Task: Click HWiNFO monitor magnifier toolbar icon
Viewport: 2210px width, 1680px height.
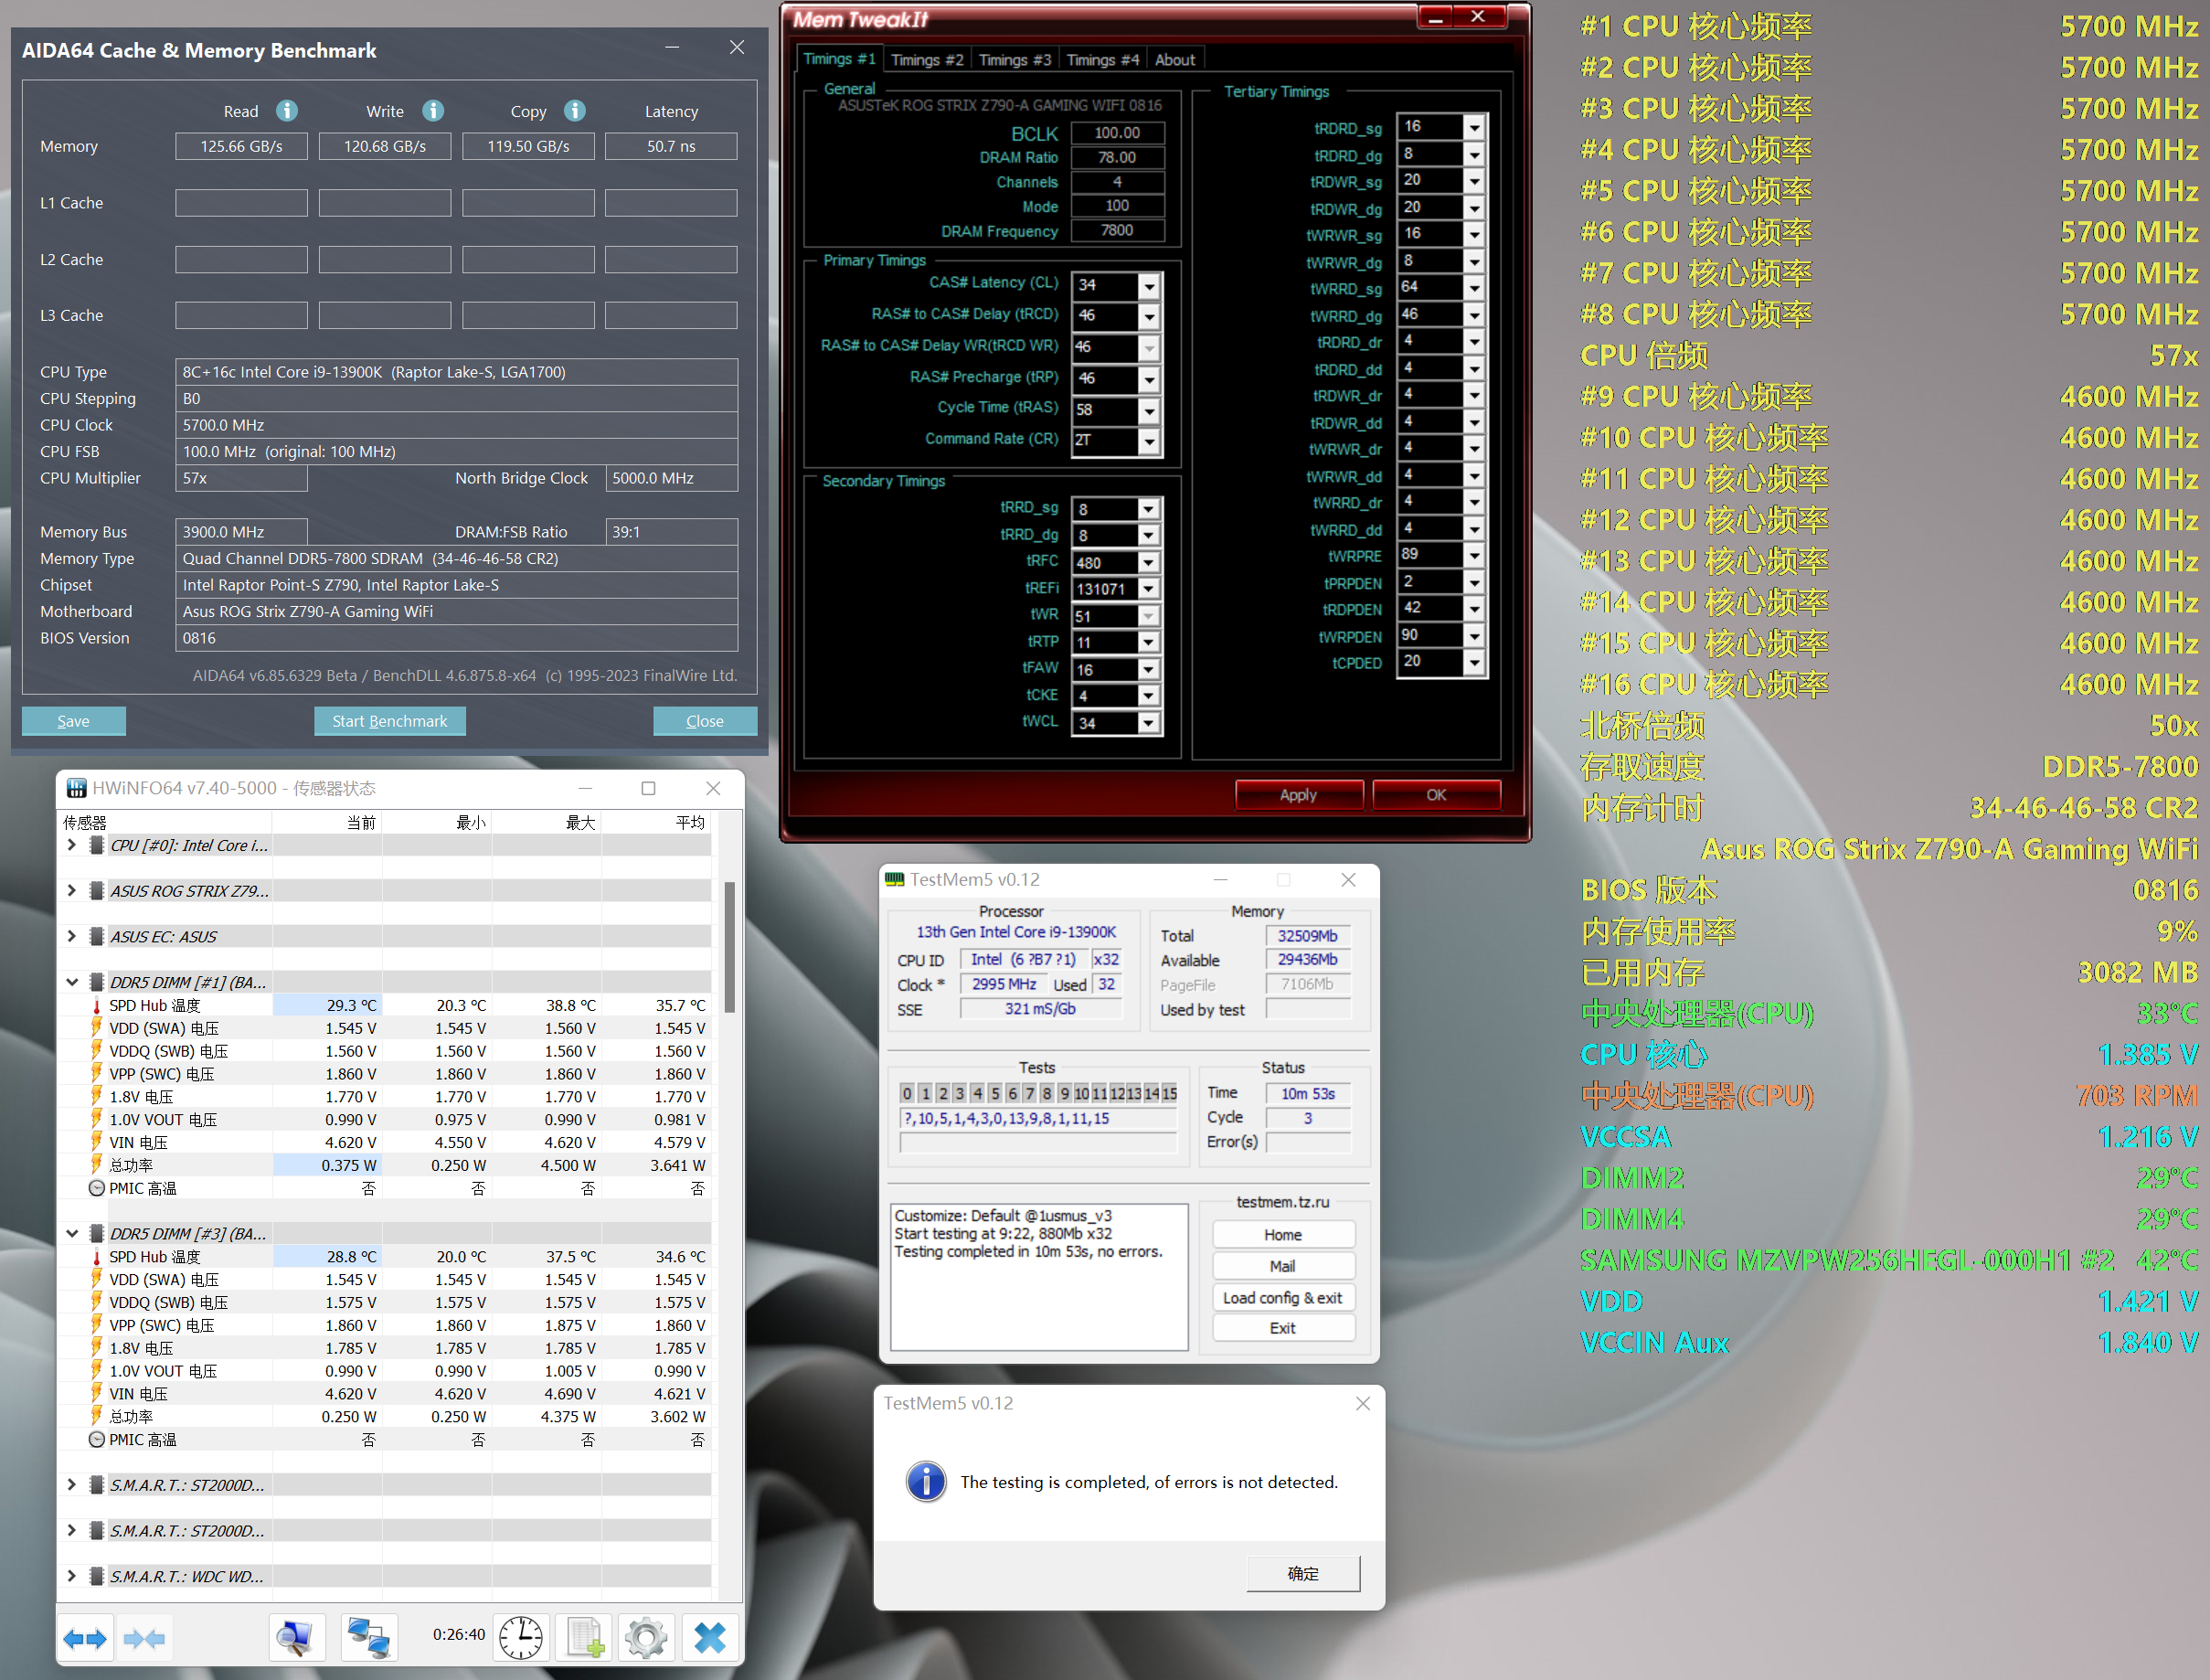Action: pyautogui.click(x=297, y=1638)
